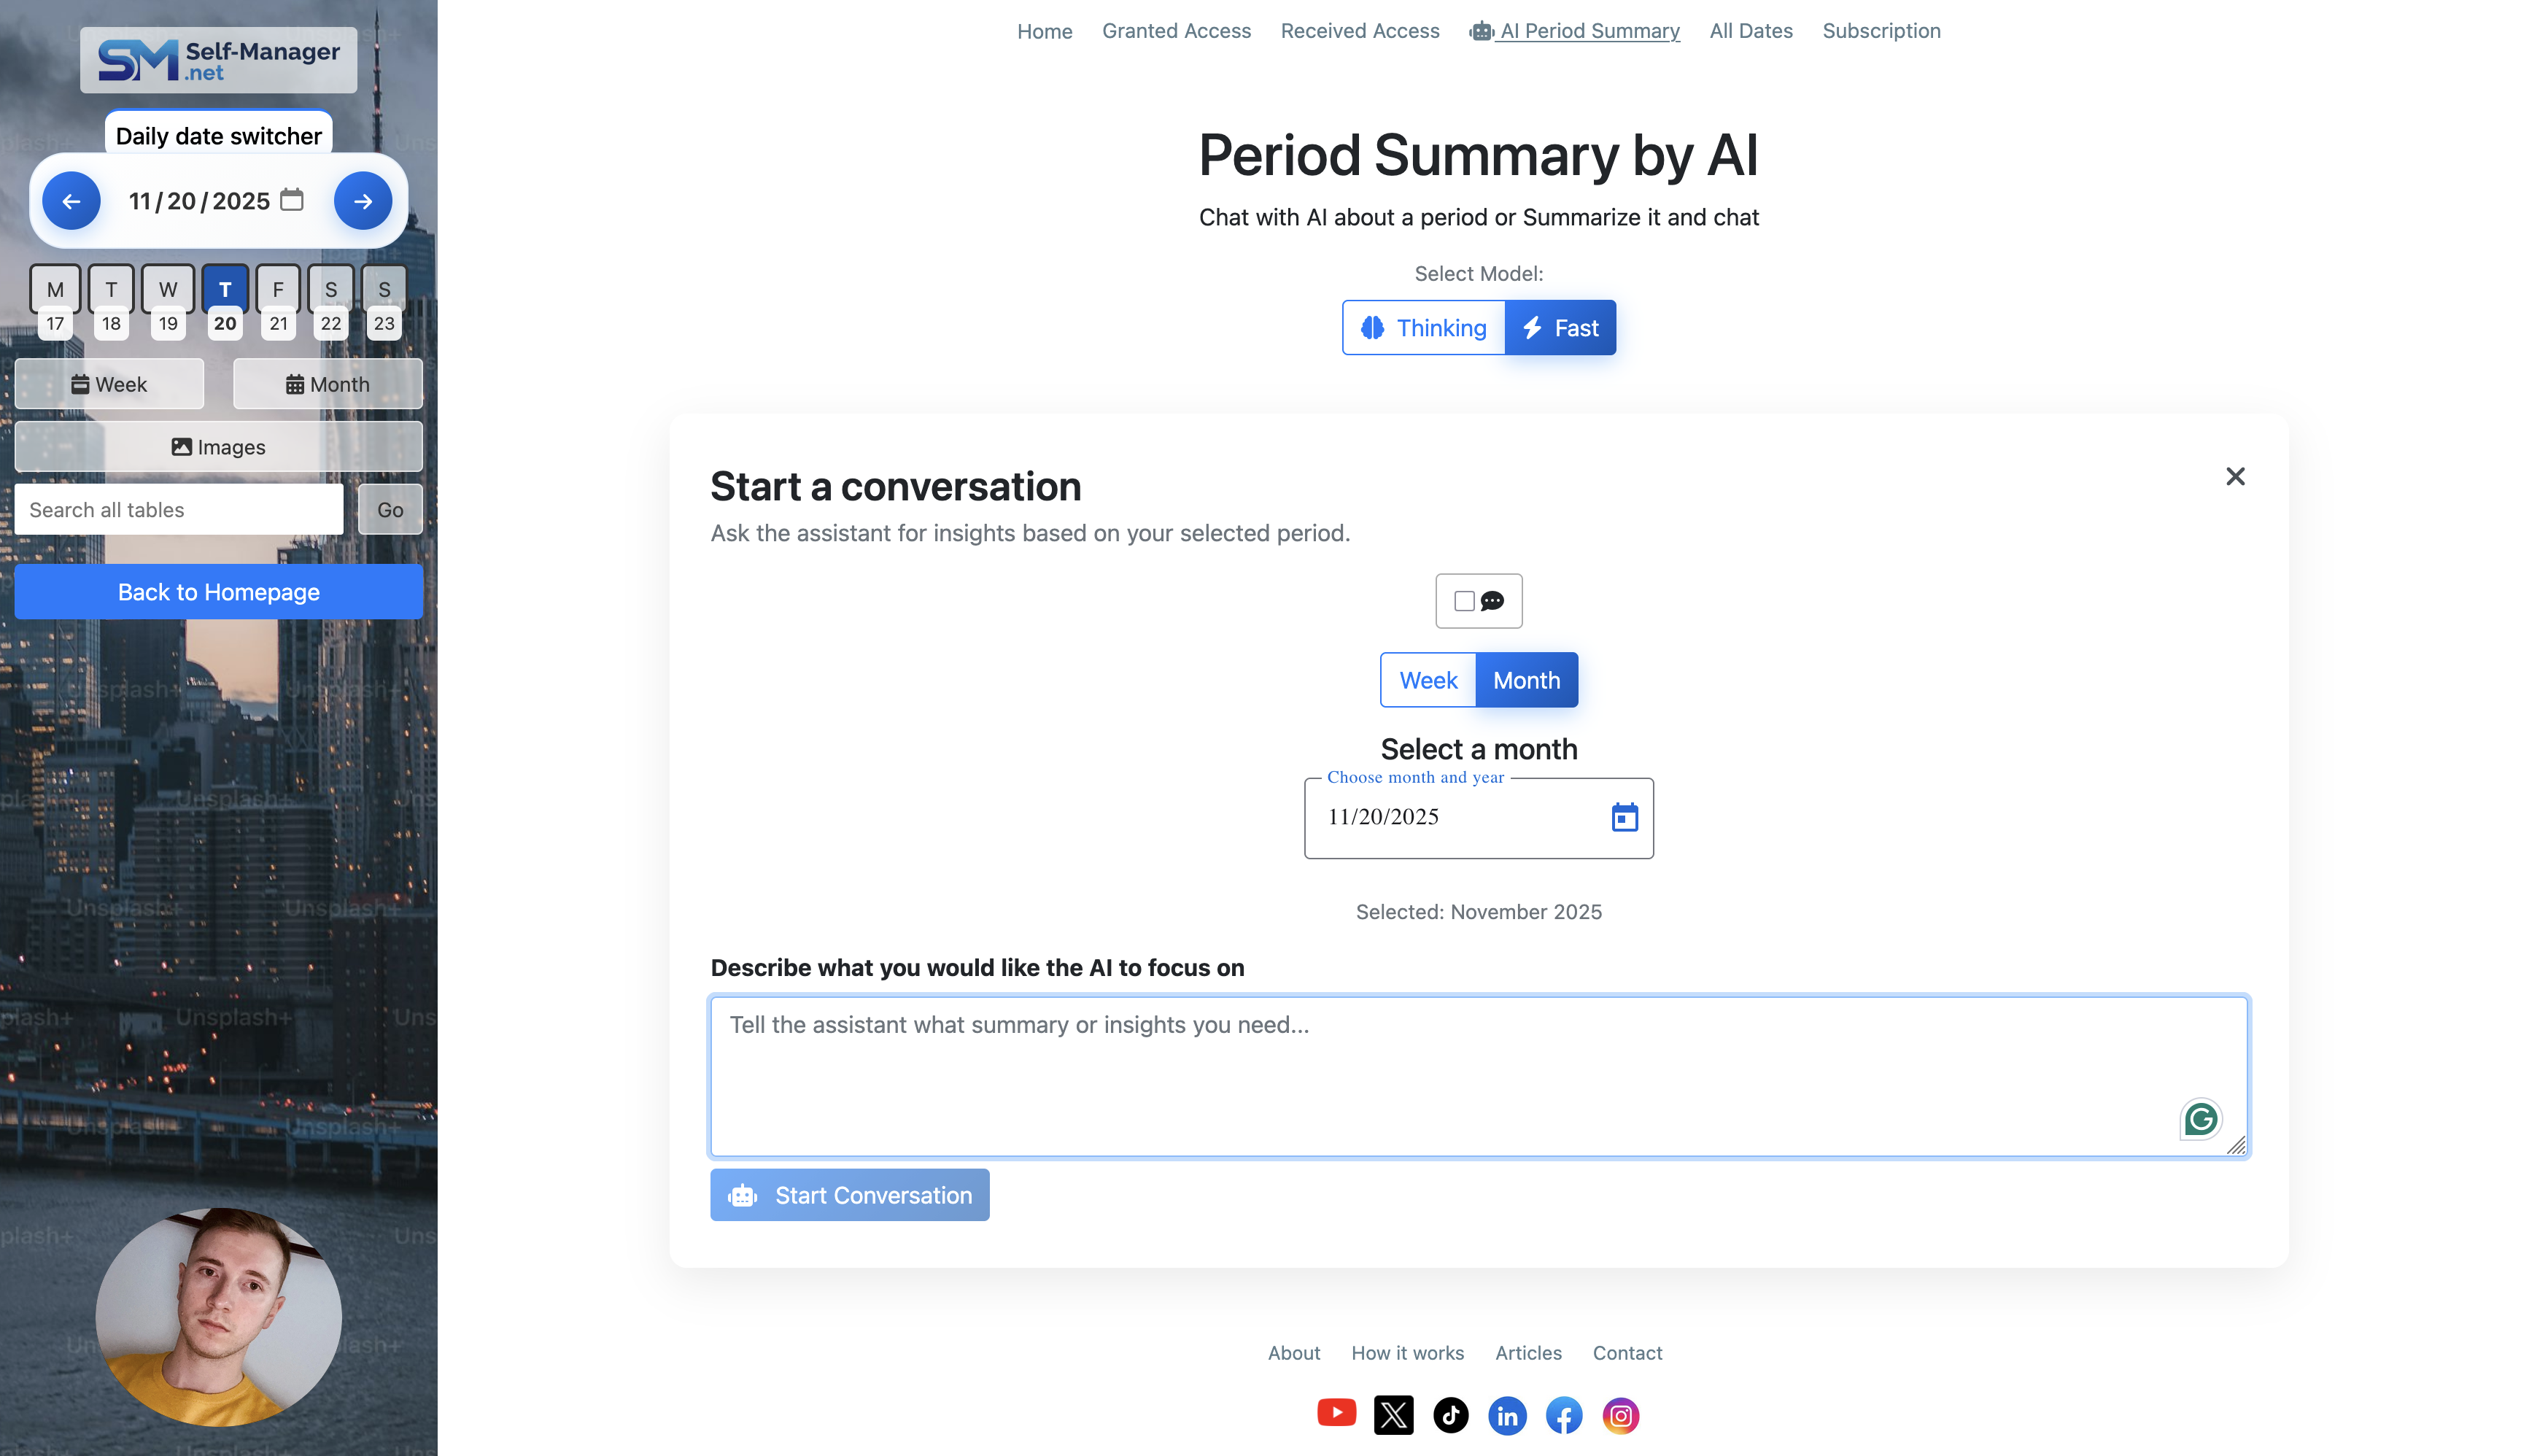The height and width of the screenshot is (1456, 2521).
Task: Open the All Dates menu item
Action: click(1750, 31)
